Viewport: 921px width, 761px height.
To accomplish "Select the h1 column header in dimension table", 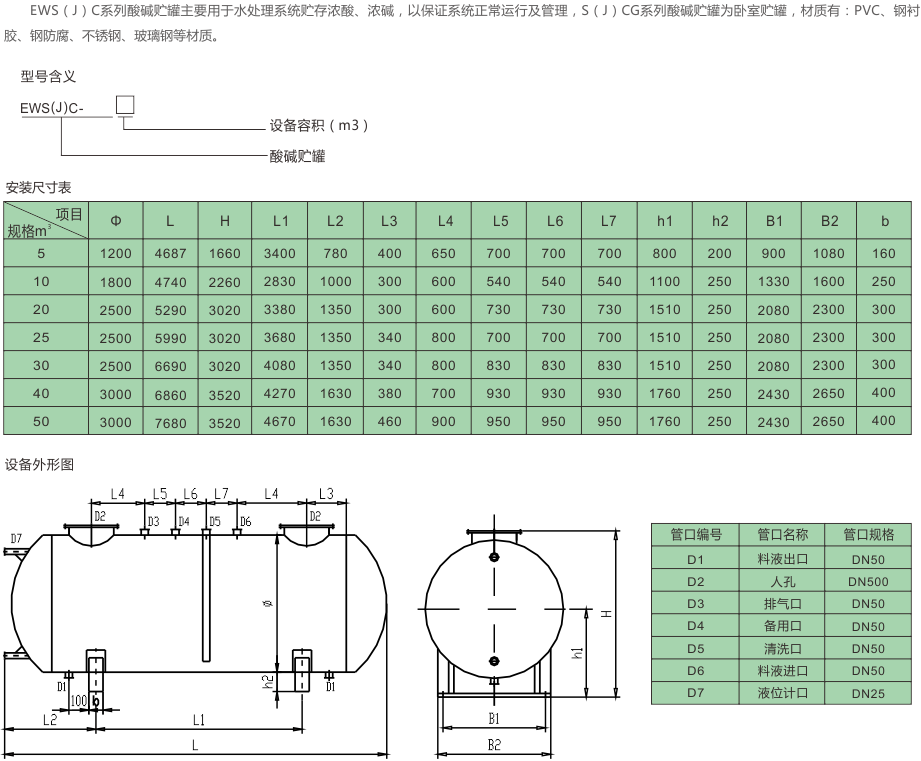I will (665, 221).
